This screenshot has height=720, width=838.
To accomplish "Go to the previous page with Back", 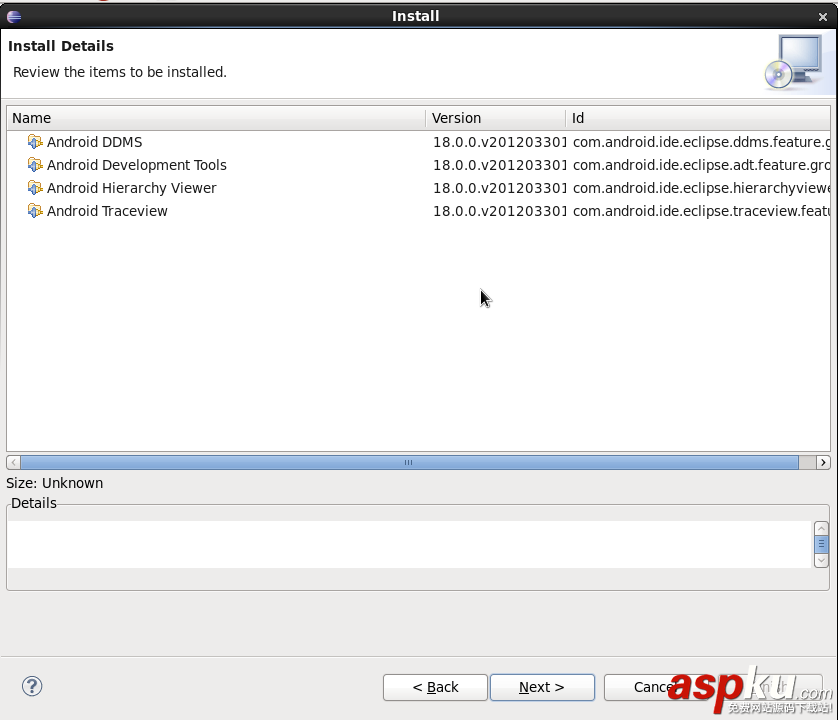I will [x=435, y=687].
